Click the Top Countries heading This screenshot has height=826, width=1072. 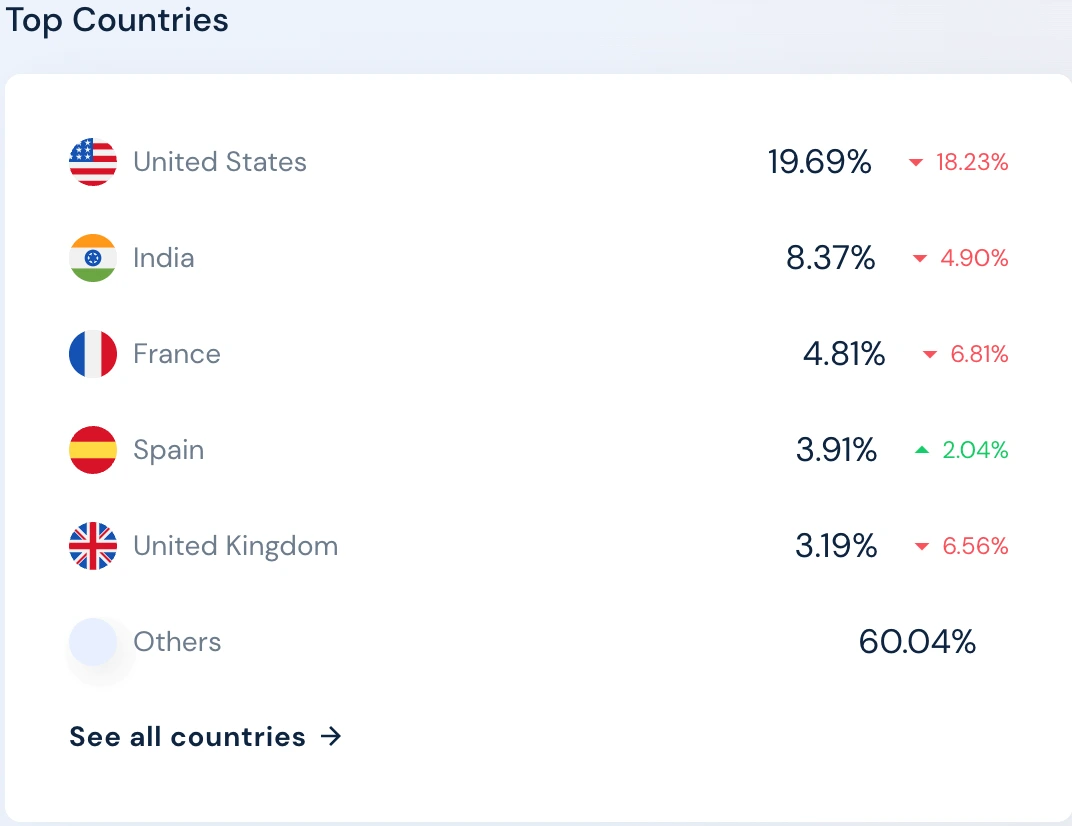coord(117,20)
